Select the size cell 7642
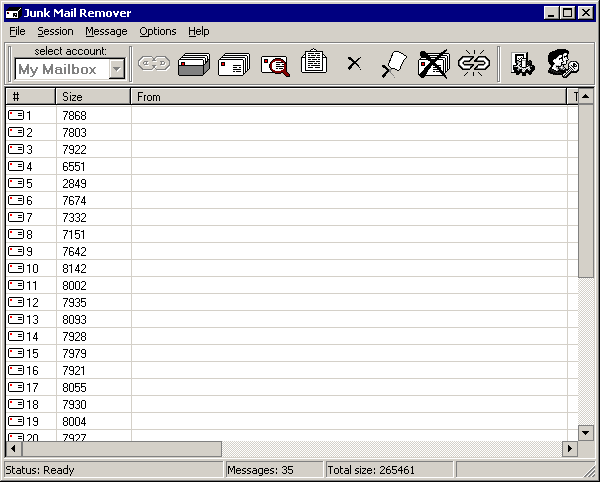Viewport: 600px width, 482px height. click(74, 251)
